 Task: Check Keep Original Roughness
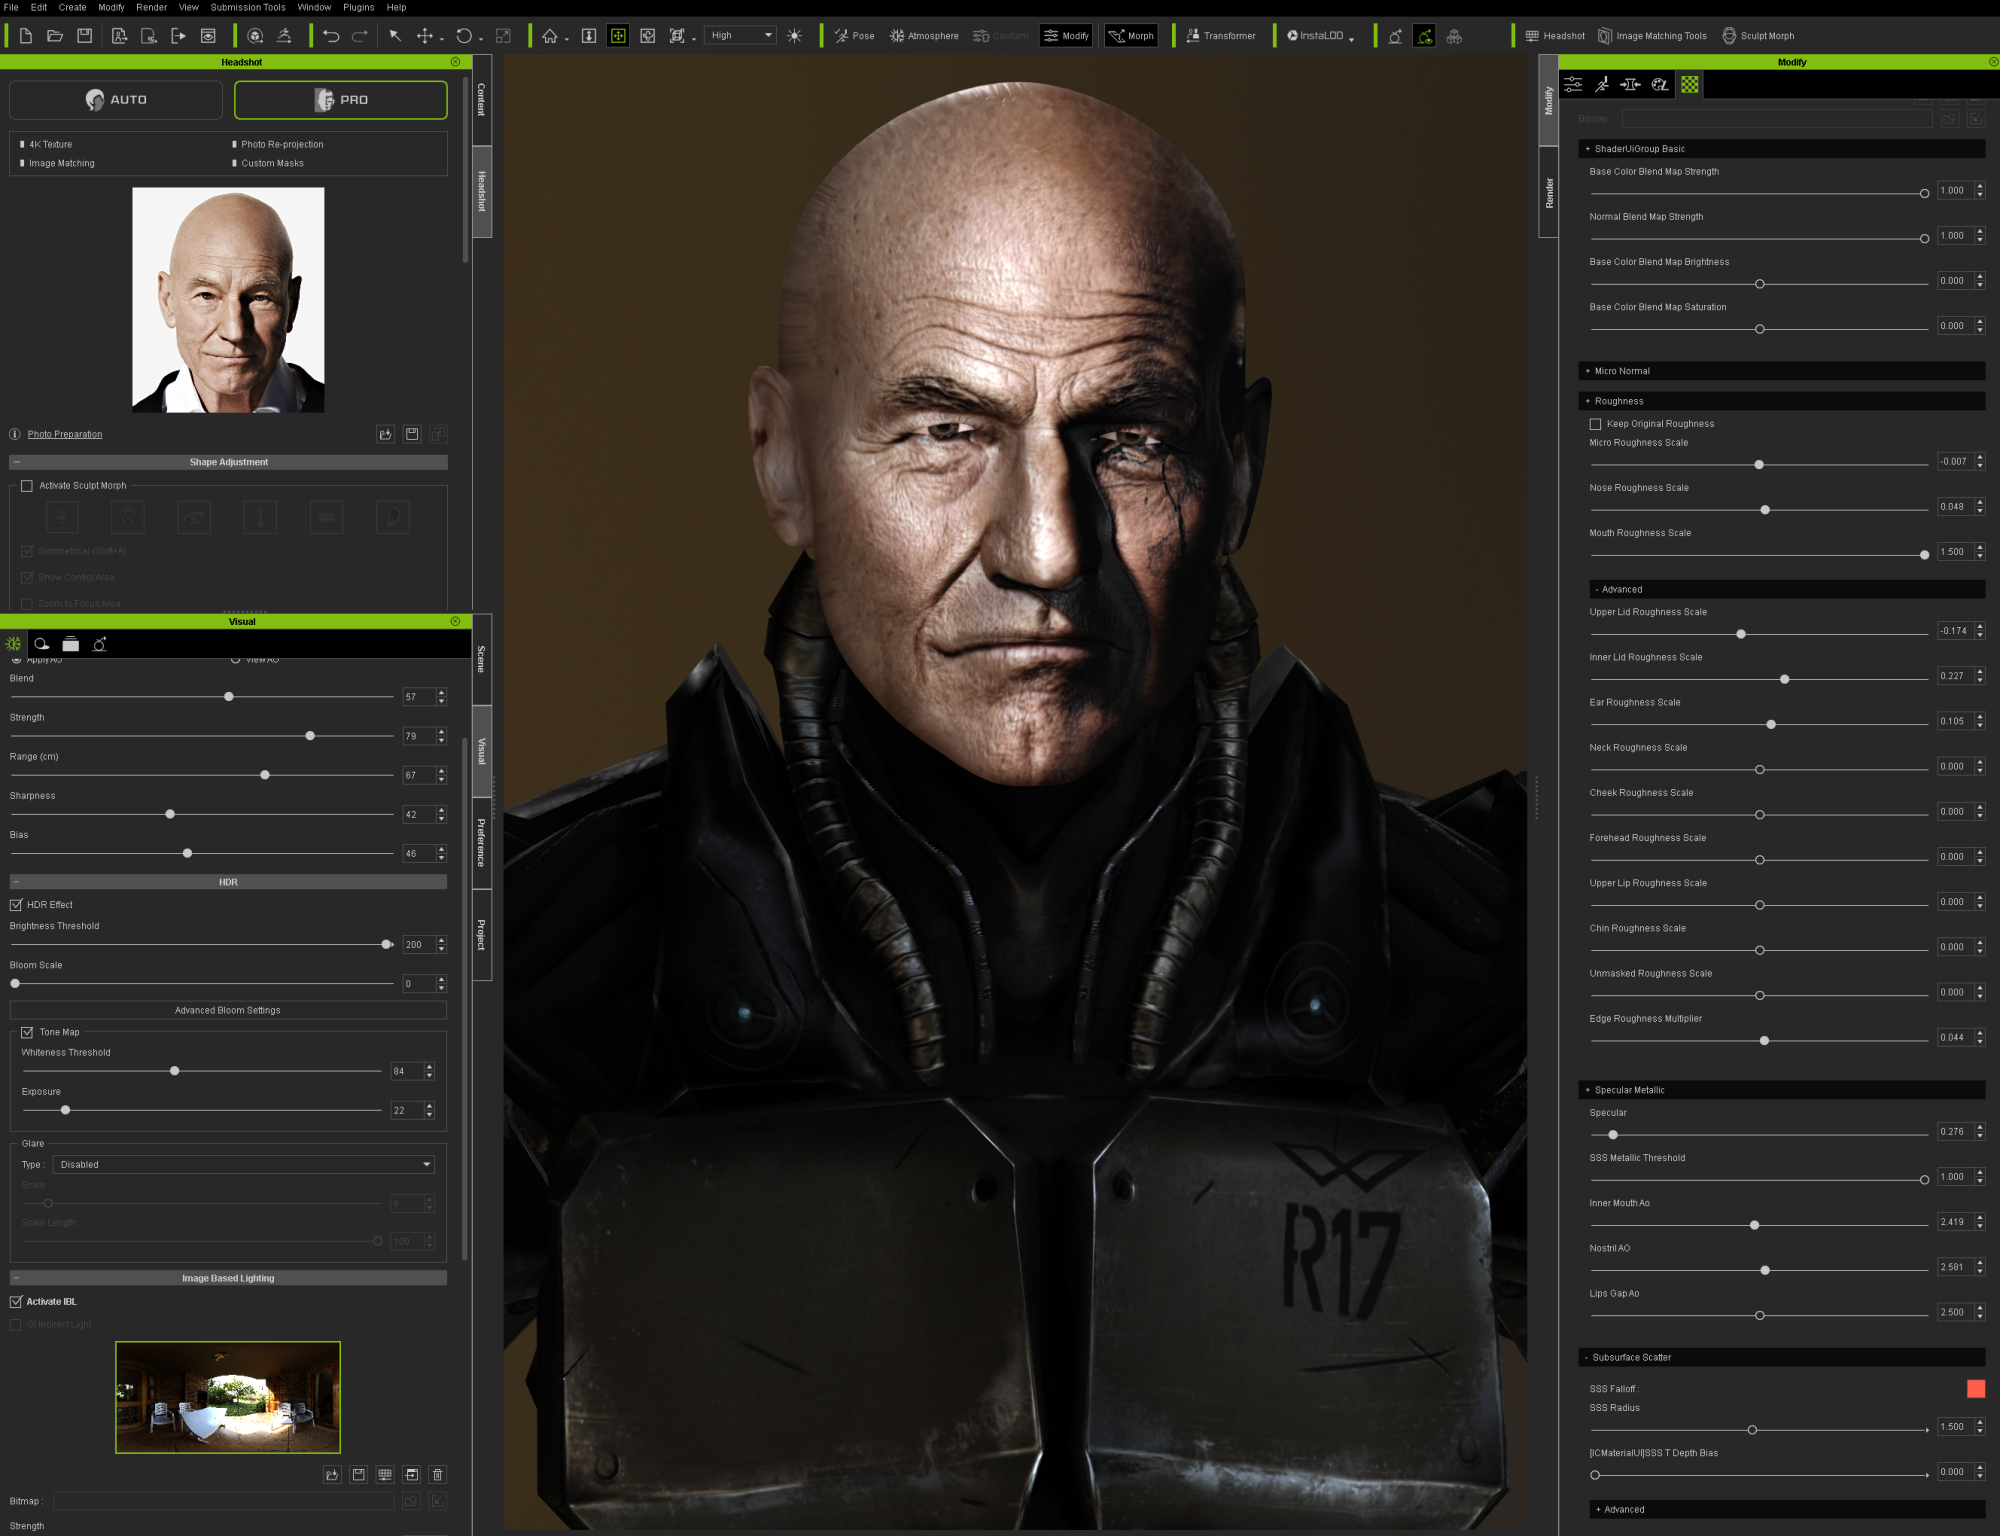tap(1595, 424)
